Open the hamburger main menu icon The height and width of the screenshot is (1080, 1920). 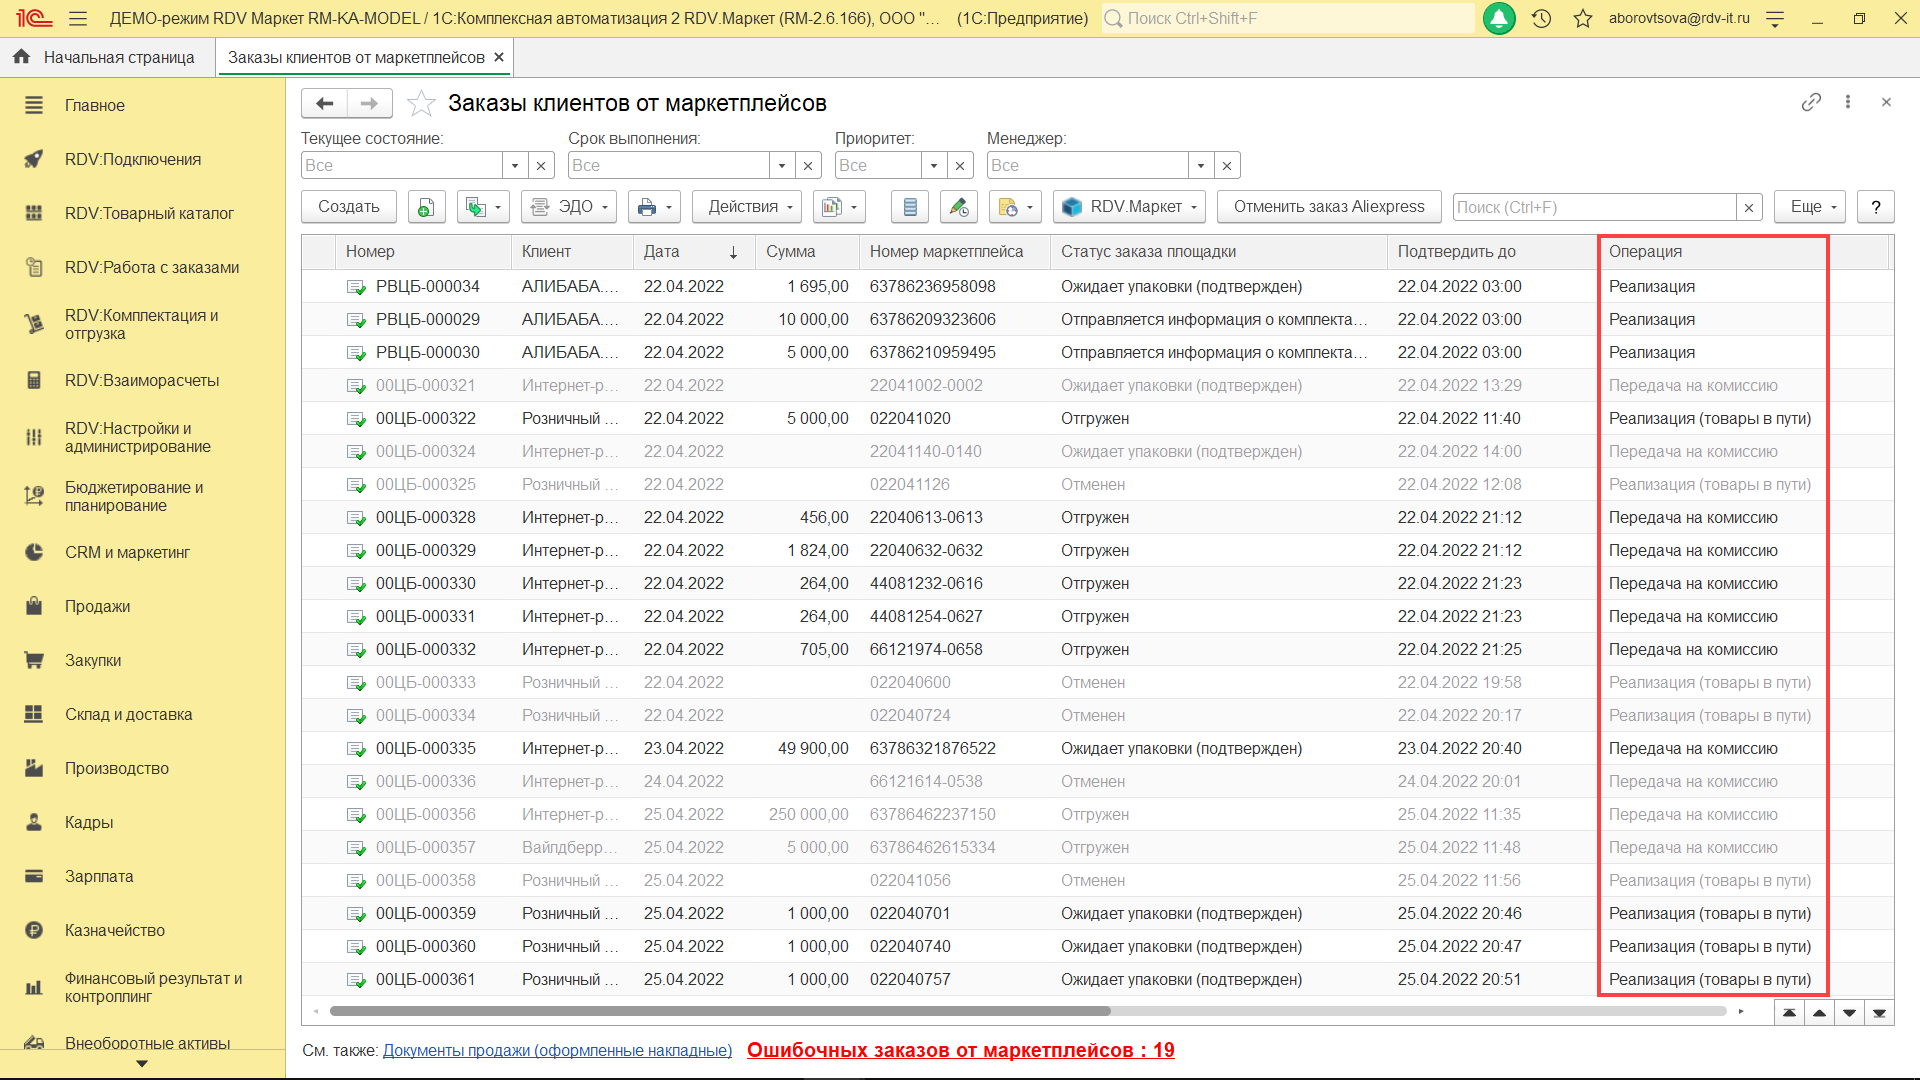coord(78,18)
